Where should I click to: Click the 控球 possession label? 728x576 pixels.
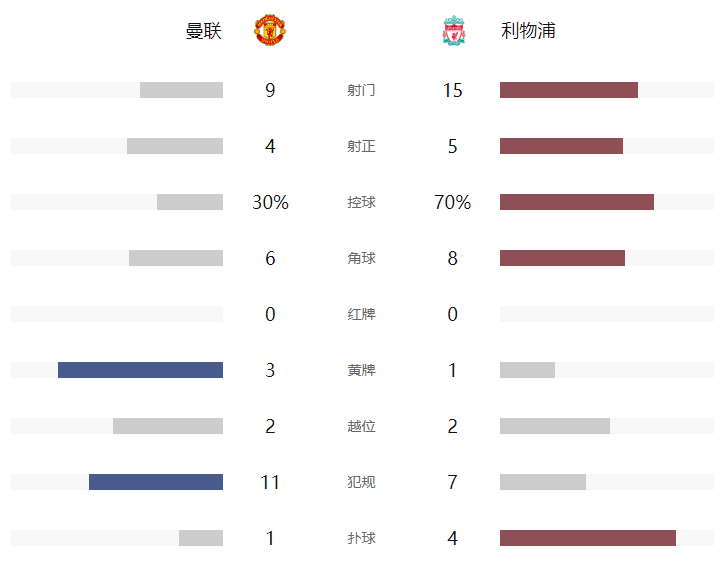pyautogui.click(x=361, y=202)
